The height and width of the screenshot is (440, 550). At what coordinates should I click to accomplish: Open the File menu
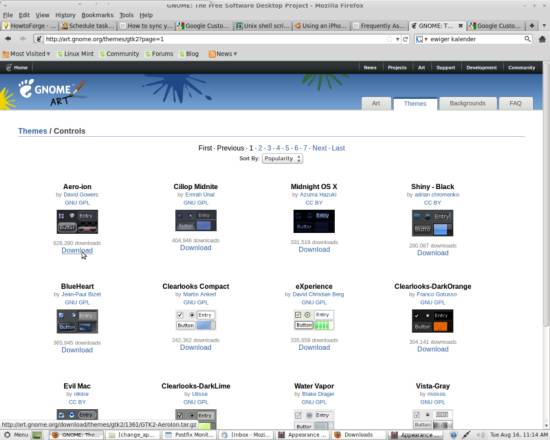coord(8,15)
